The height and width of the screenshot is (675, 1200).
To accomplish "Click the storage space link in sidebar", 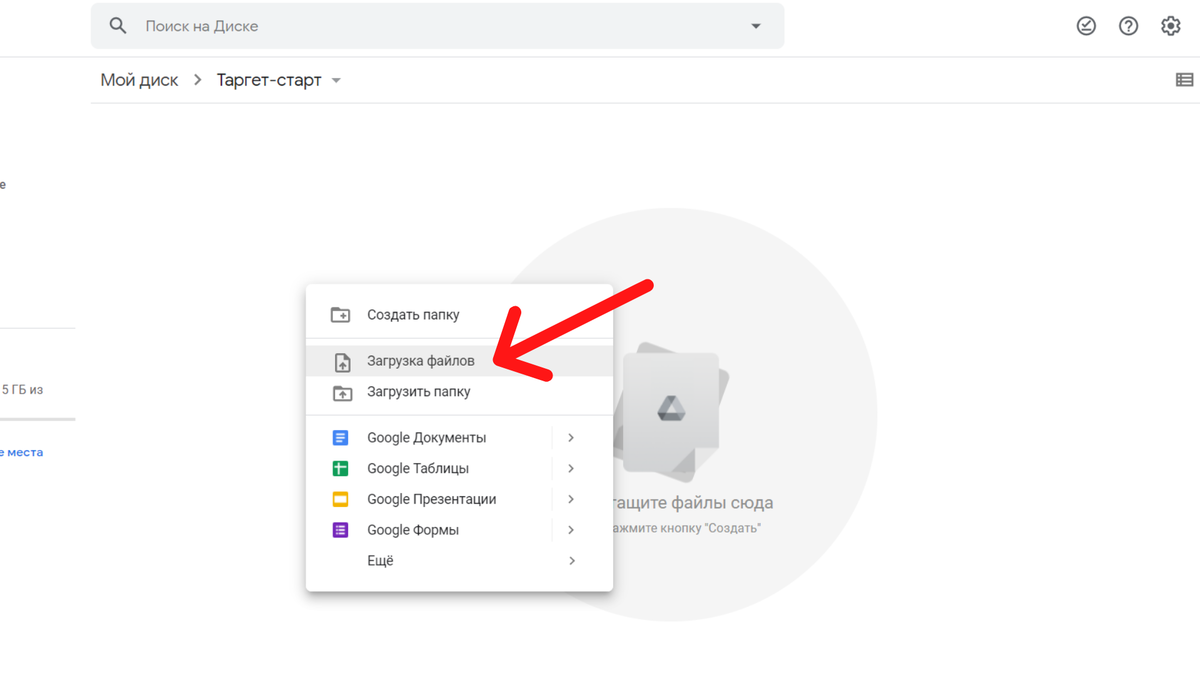I will tap(22, 453).
